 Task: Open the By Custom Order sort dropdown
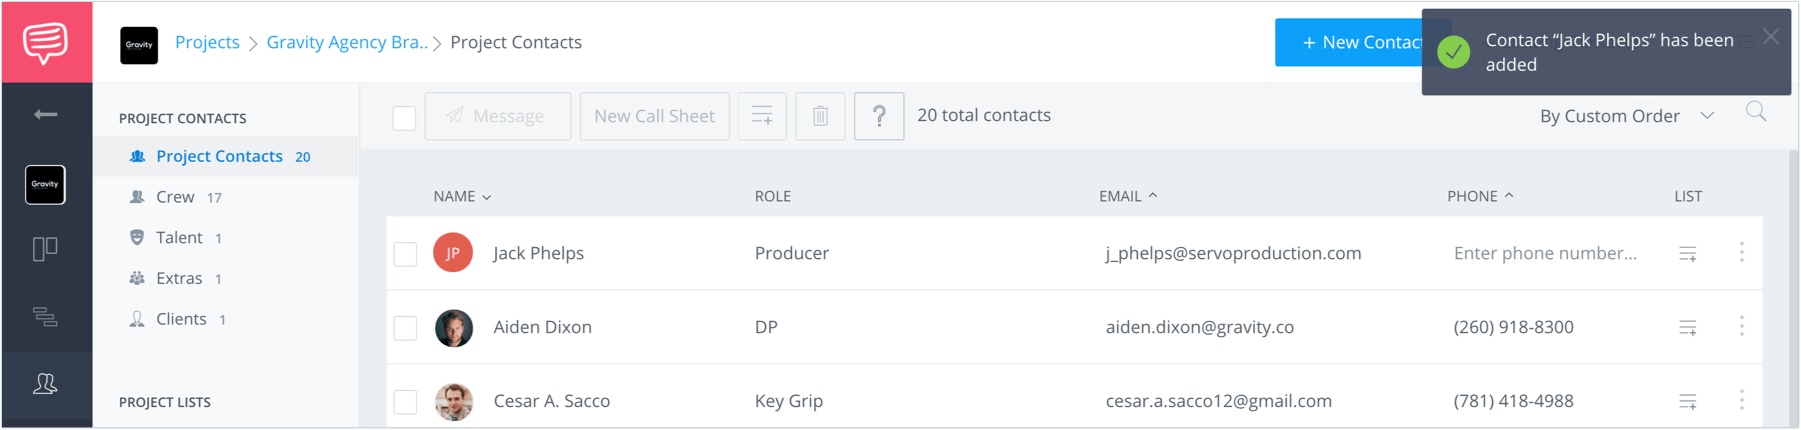1627,116
